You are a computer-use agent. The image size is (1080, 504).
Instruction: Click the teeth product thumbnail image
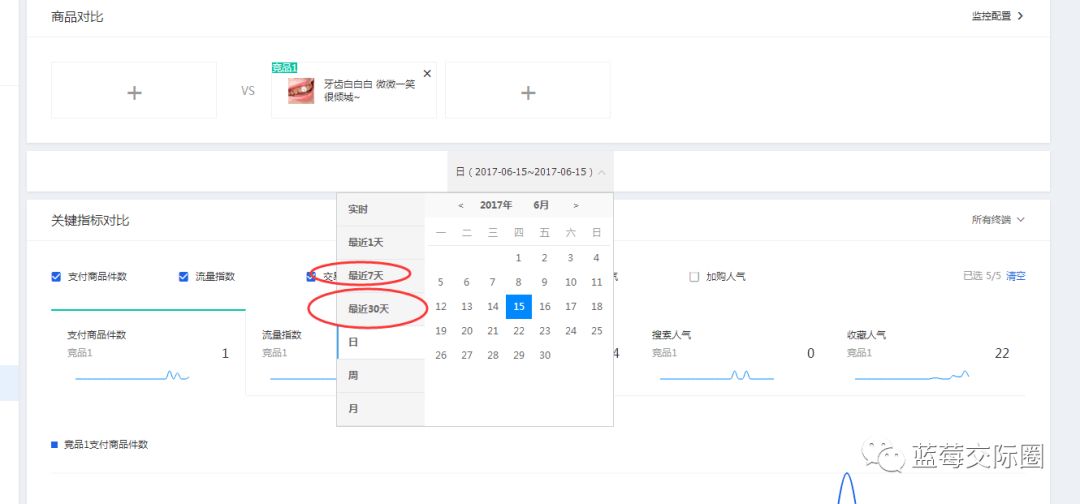(x=301, y=91)
